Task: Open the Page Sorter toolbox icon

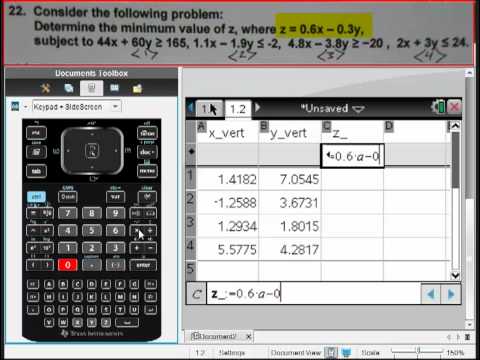Action: point(69,88)
